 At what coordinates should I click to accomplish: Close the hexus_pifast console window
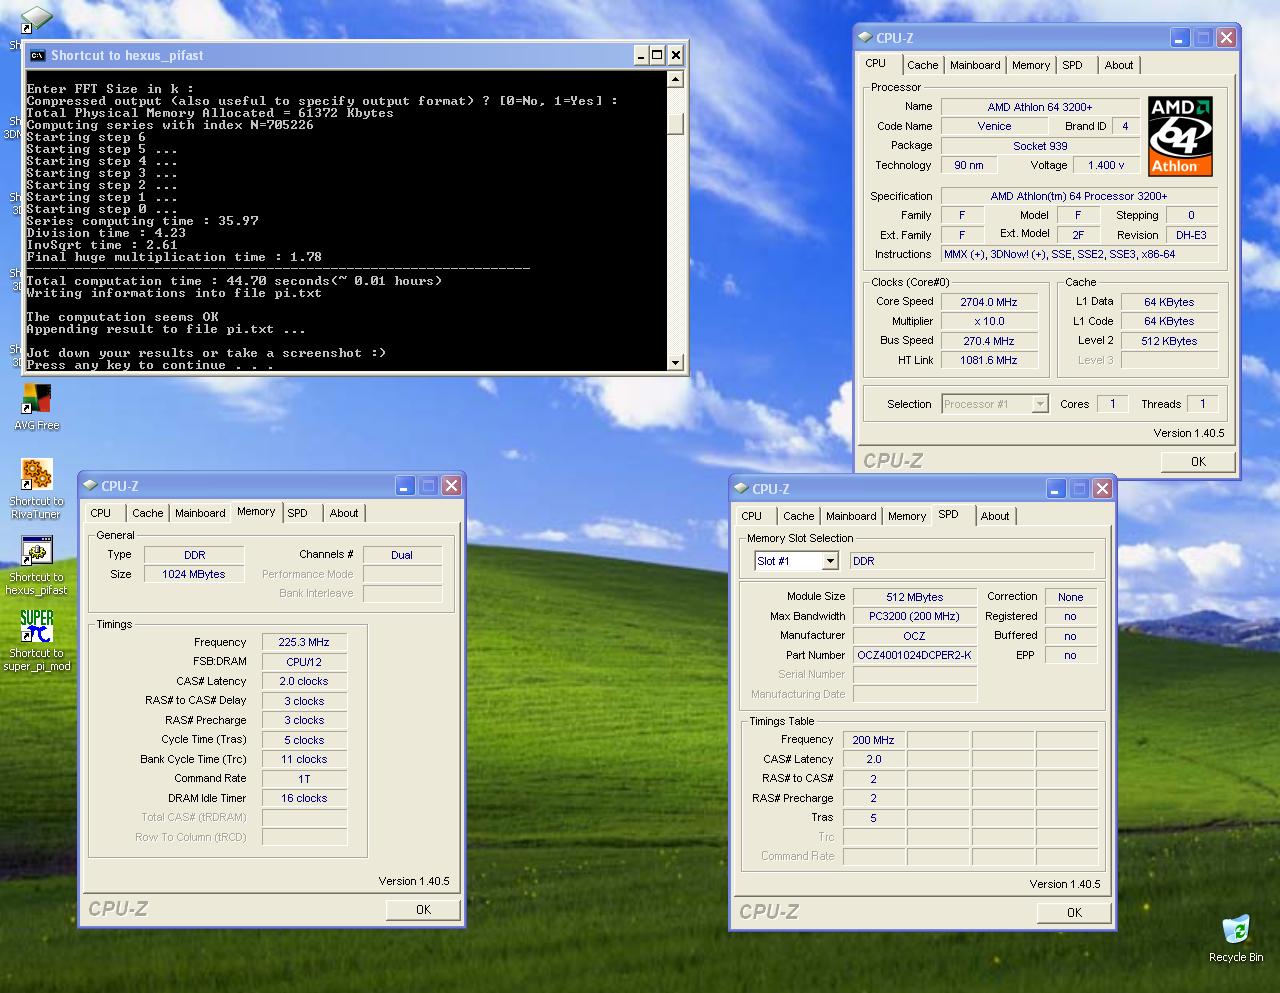tap(676, 56)
